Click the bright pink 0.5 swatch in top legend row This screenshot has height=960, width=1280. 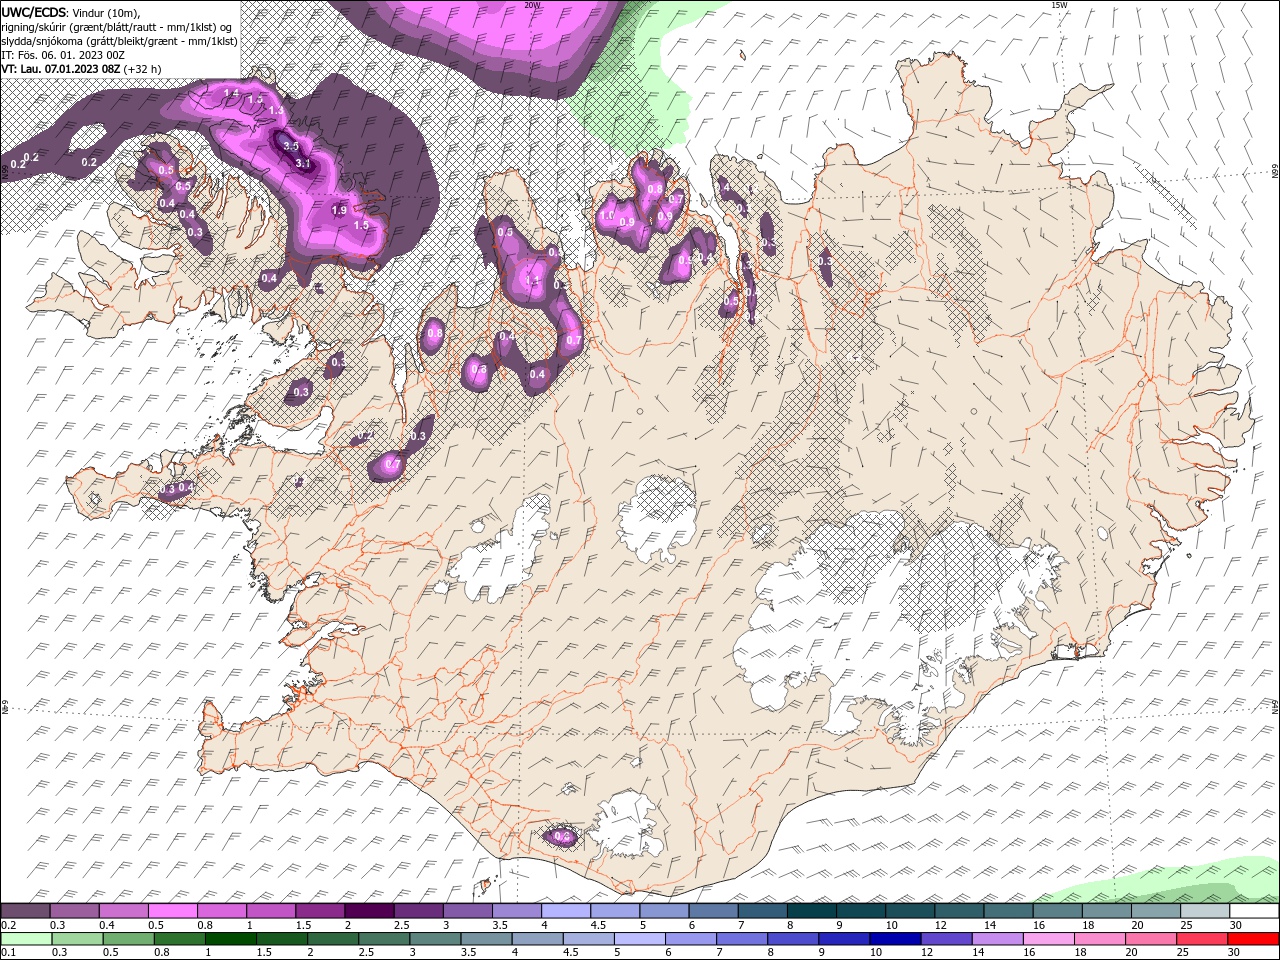172,911
